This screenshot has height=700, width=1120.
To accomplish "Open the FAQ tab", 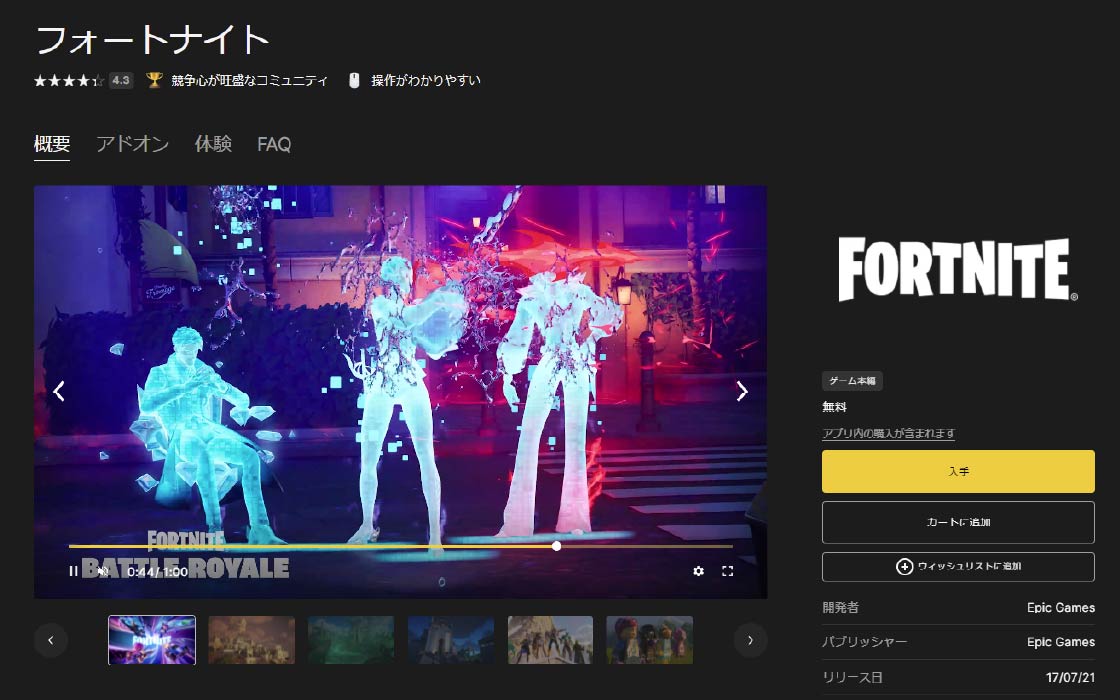I will click(x=274, y=144).
